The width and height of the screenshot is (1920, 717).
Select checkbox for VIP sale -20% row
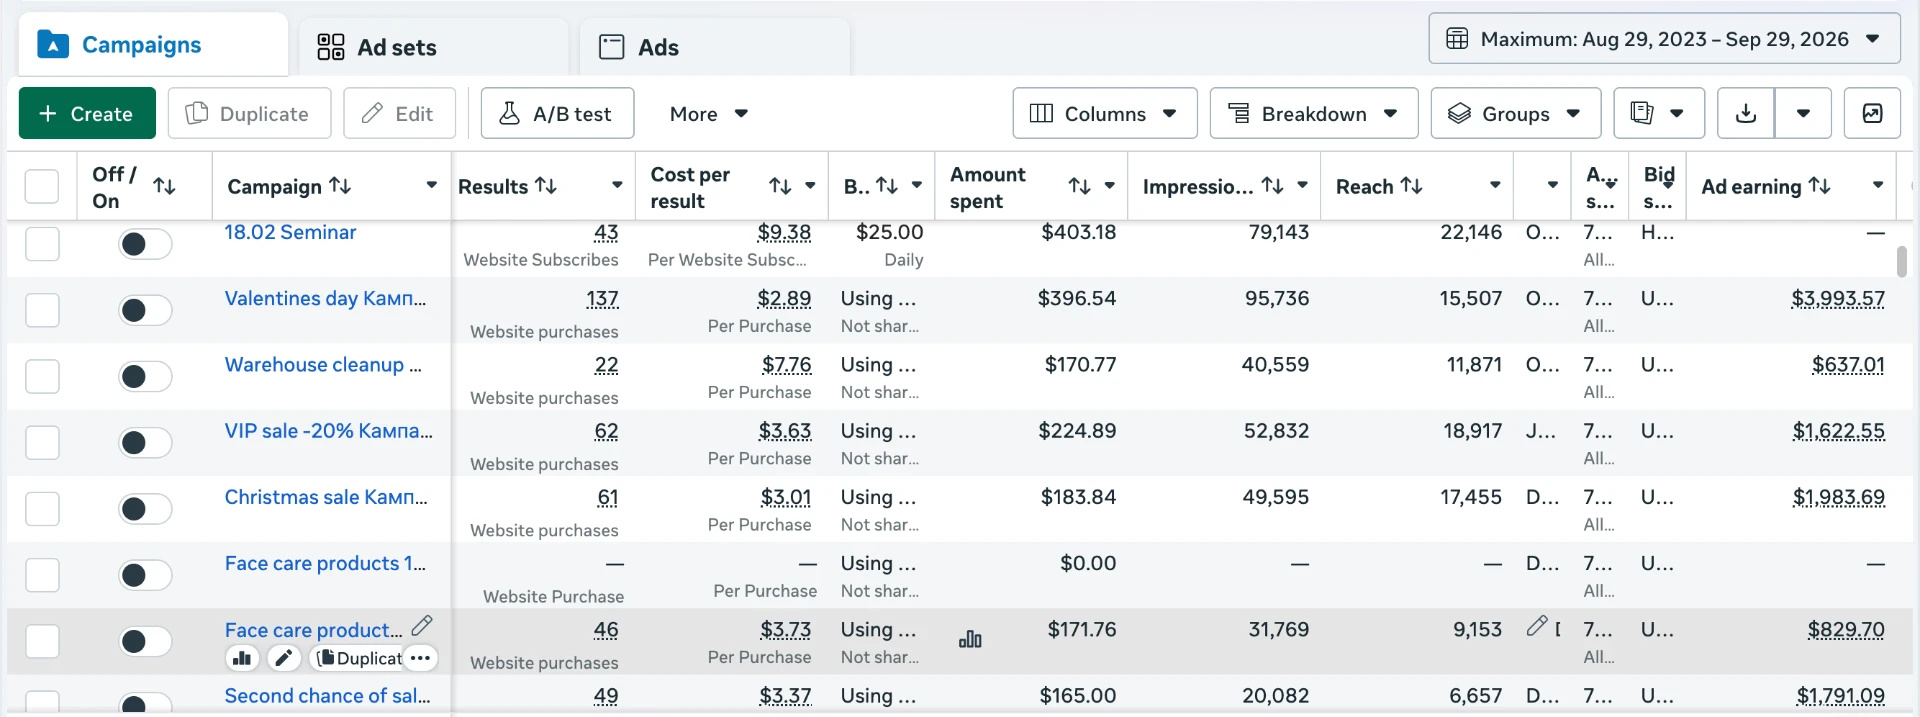[42, 442]
